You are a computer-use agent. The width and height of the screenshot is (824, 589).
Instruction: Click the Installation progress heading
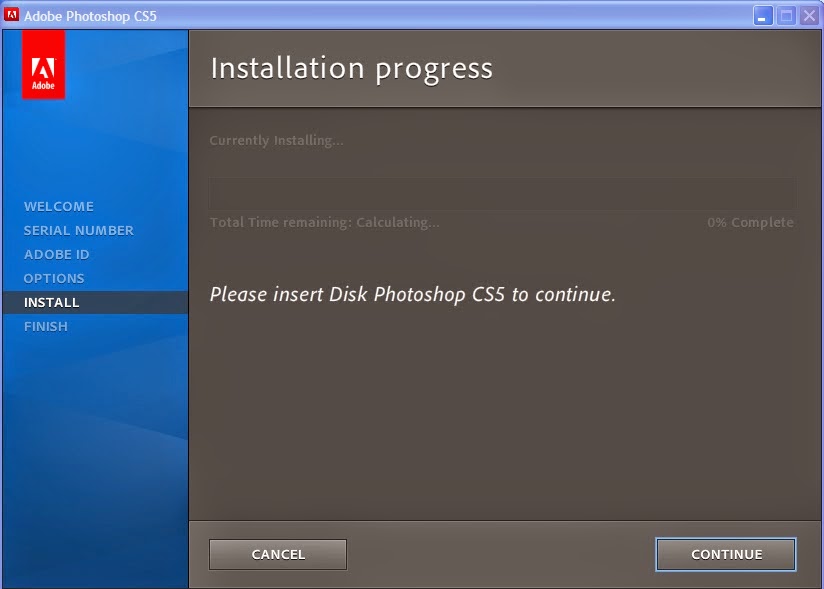coord(351,68)
